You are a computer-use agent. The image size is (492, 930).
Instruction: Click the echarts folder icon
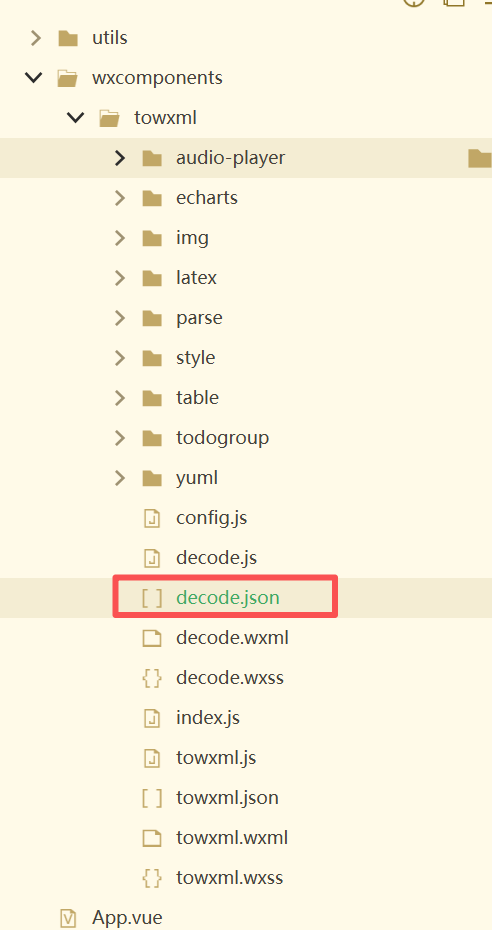(152, 198)
